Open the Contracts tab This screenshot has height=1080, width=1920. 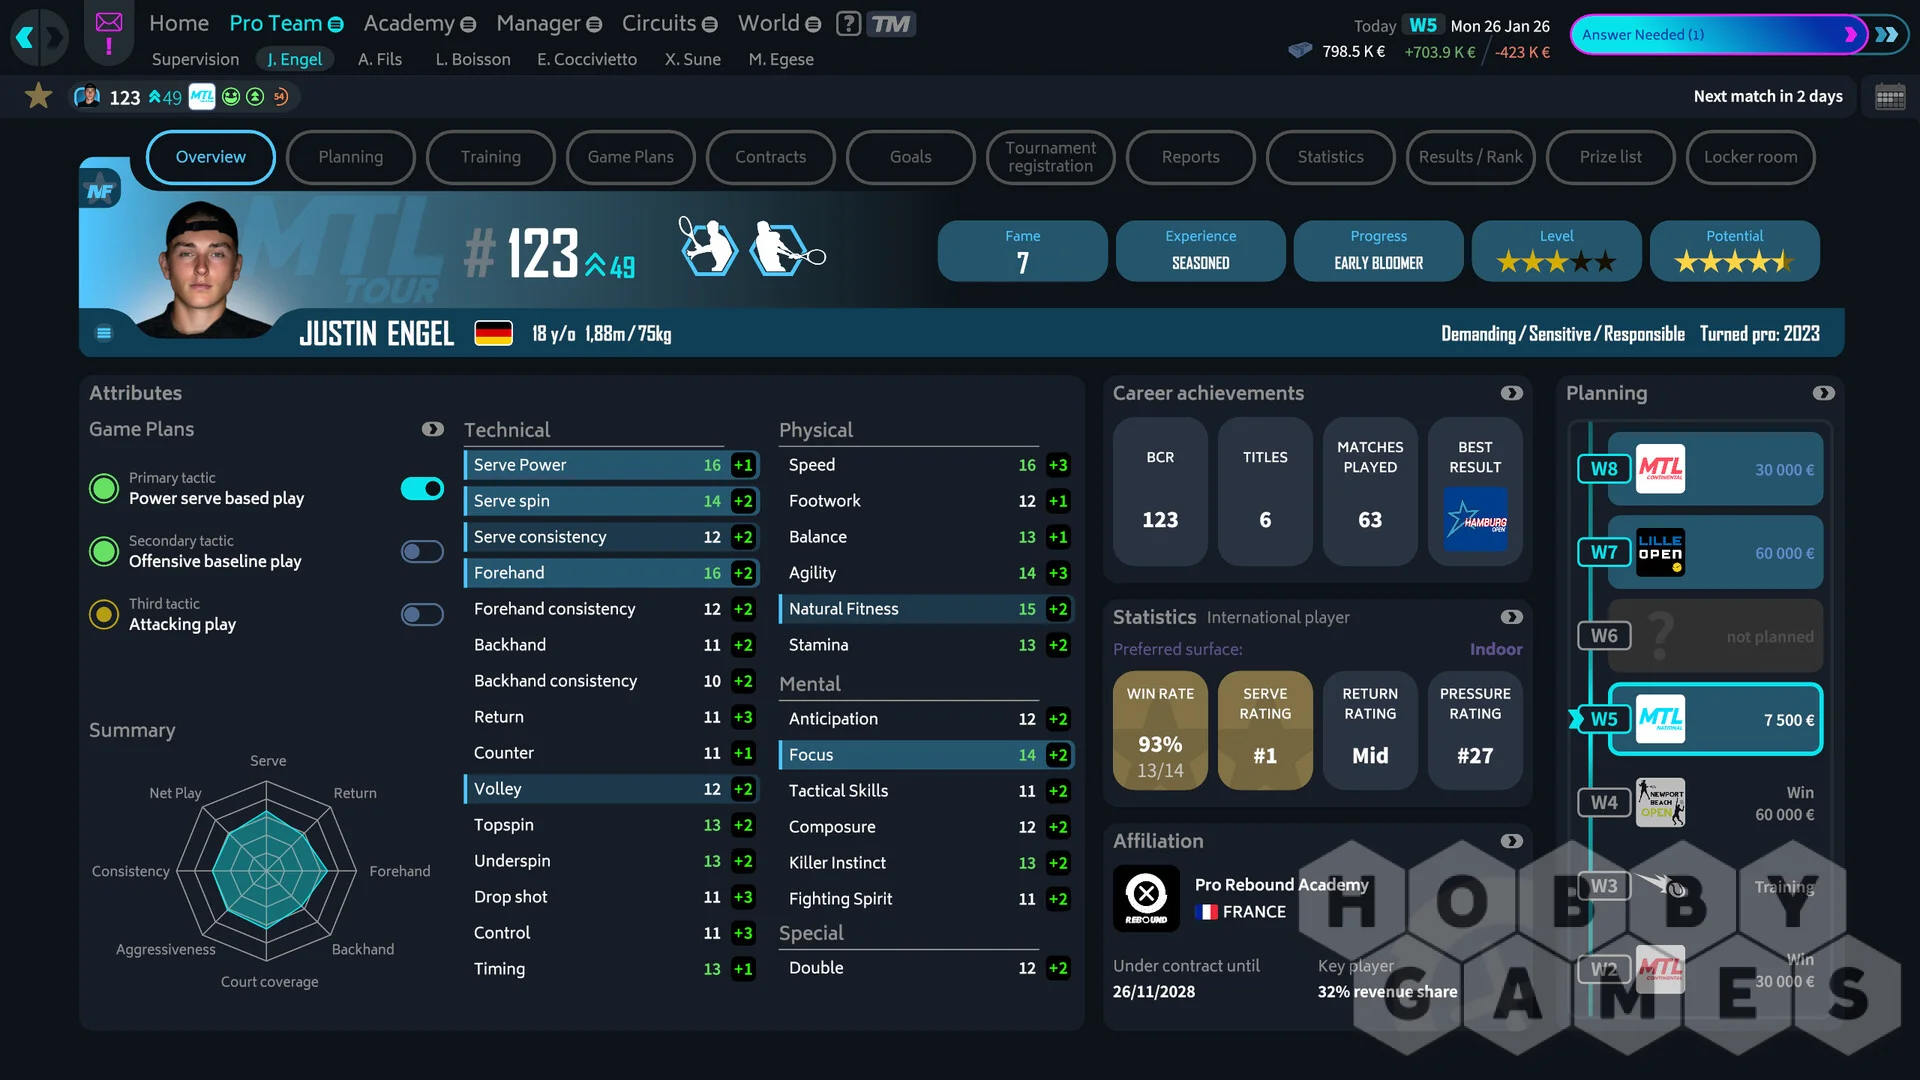coord(771,157)
